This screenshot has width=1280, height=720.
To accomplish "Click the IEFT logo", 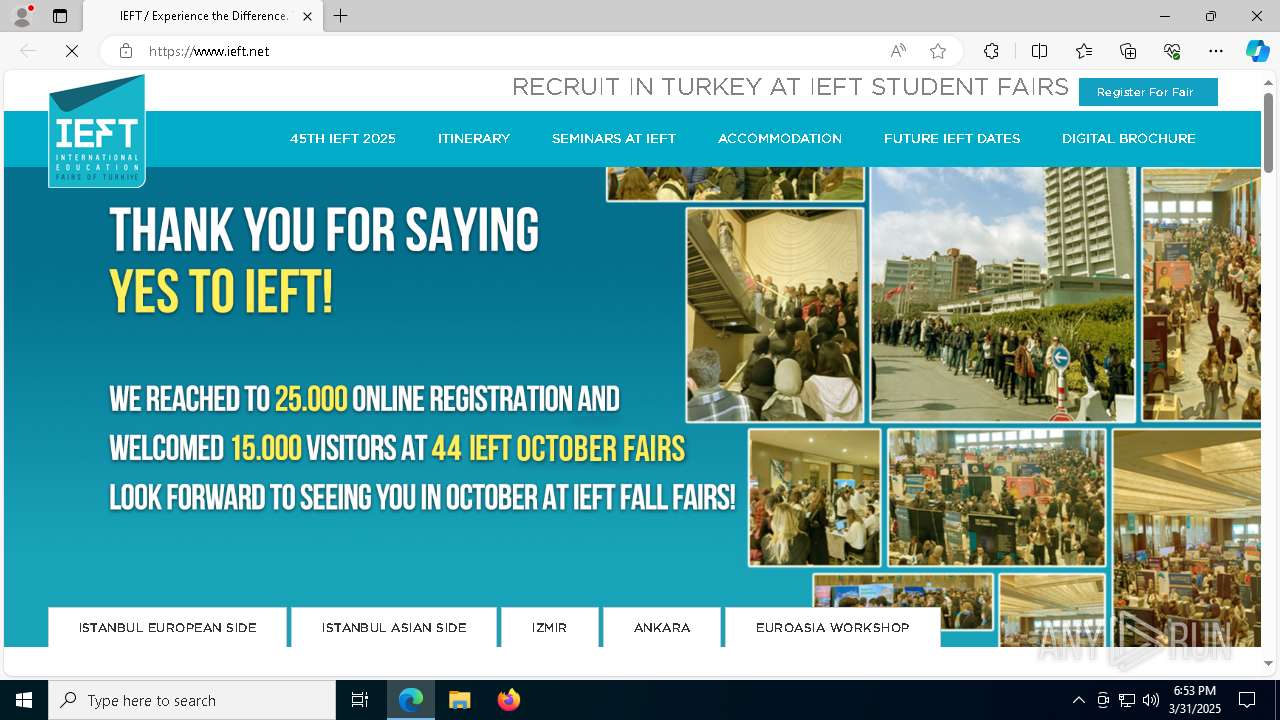I will click(x=97, y=131).
